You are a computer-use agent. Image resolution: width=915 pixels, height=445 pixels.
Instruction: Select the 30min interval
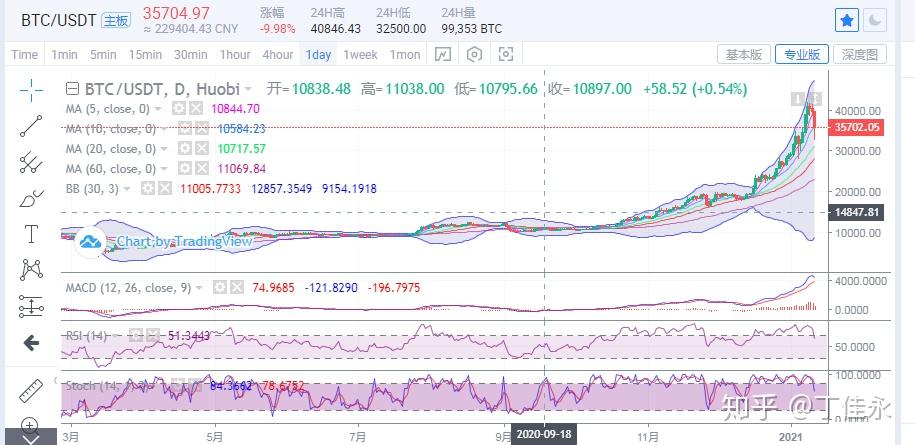tap(191, 55)
